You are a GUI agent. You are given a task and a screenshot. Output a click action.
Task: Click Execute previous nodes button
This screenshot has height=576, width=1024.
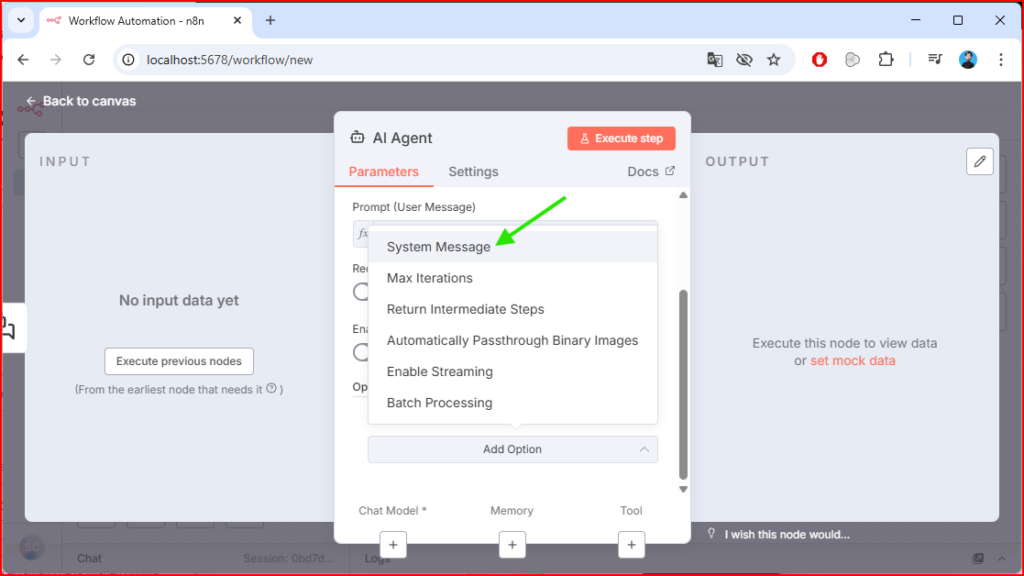pos(179,361)
